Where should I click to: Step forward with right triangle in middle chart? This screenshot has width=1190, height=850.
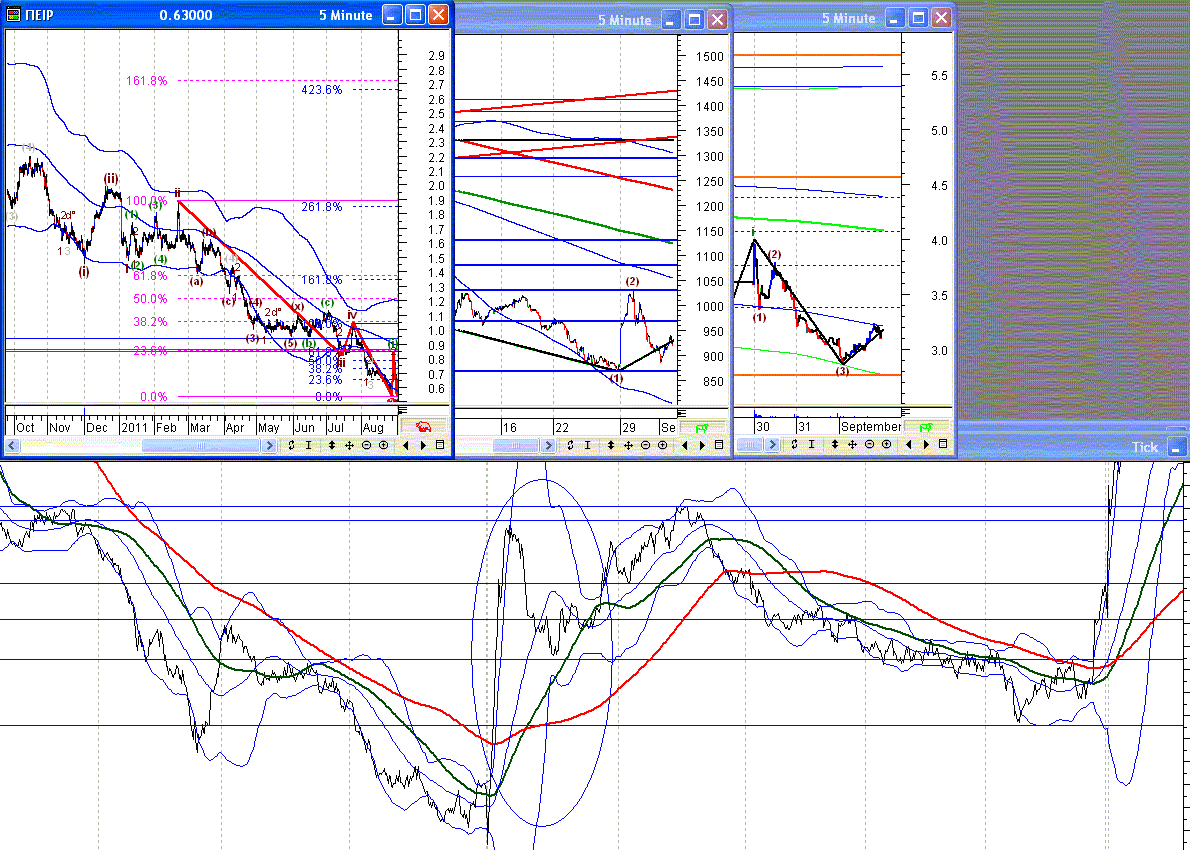point(703,445)
